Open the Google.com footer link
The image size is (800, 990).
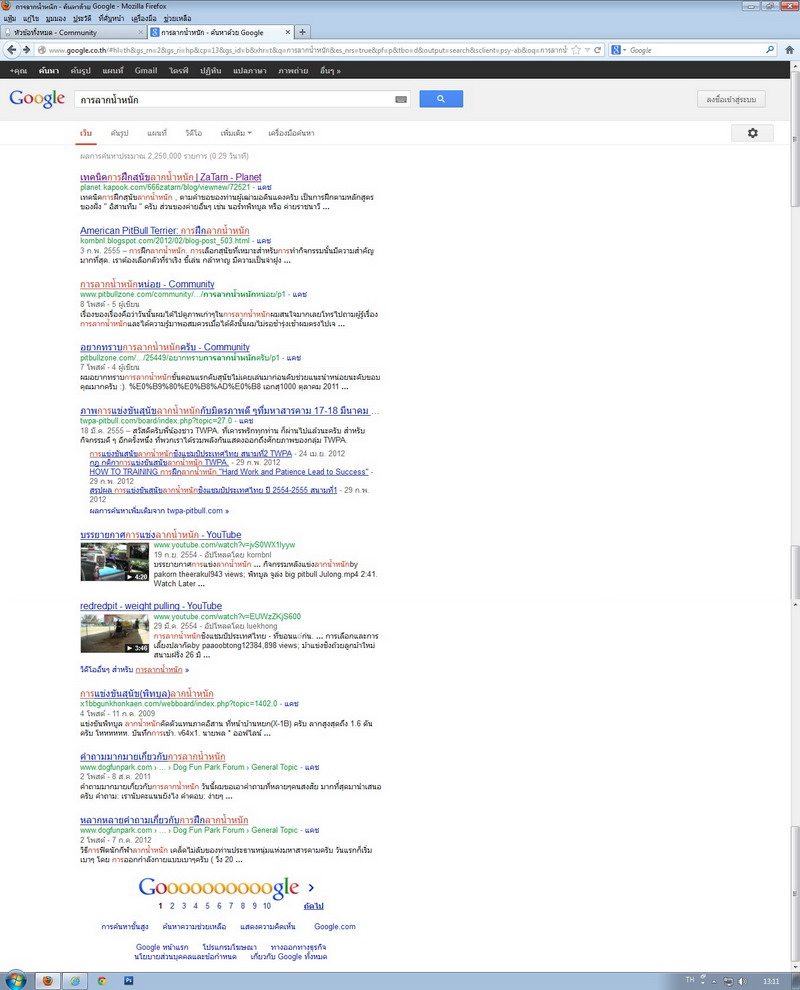(335, 926)
